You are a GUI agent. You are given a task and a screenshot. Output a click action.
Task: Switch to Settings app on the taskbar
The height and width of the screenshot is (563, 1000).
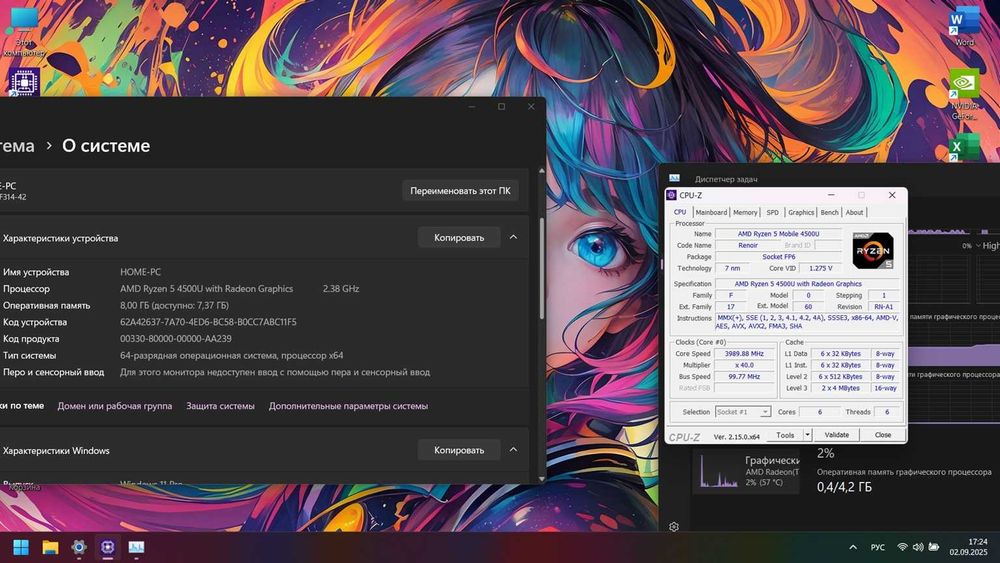79,547
